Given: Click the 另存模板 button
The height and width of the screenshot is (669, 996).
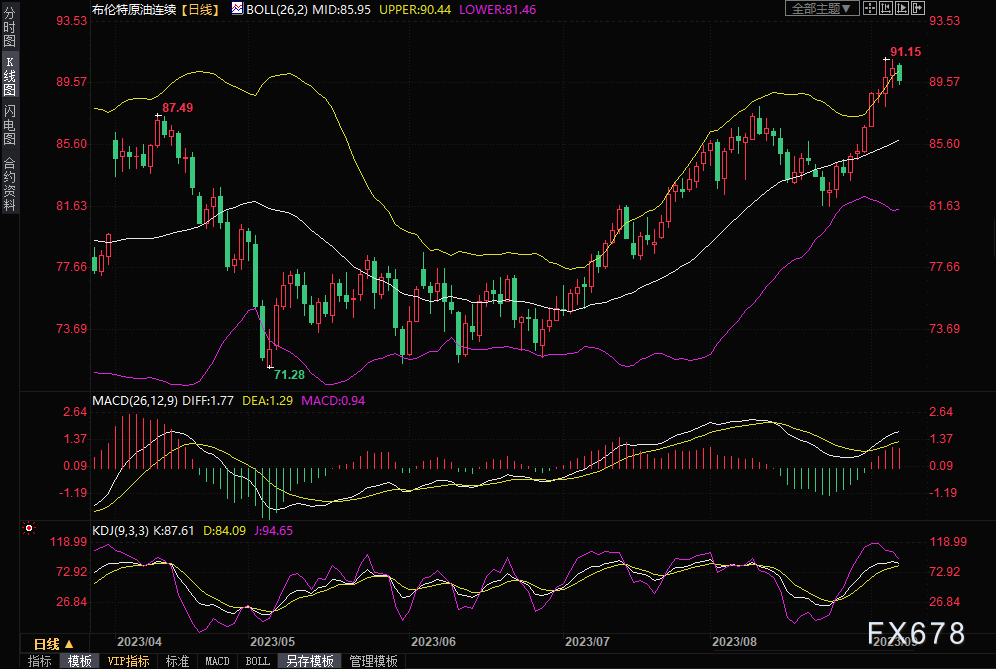Looking at the screenshot, I should (309, 661).
